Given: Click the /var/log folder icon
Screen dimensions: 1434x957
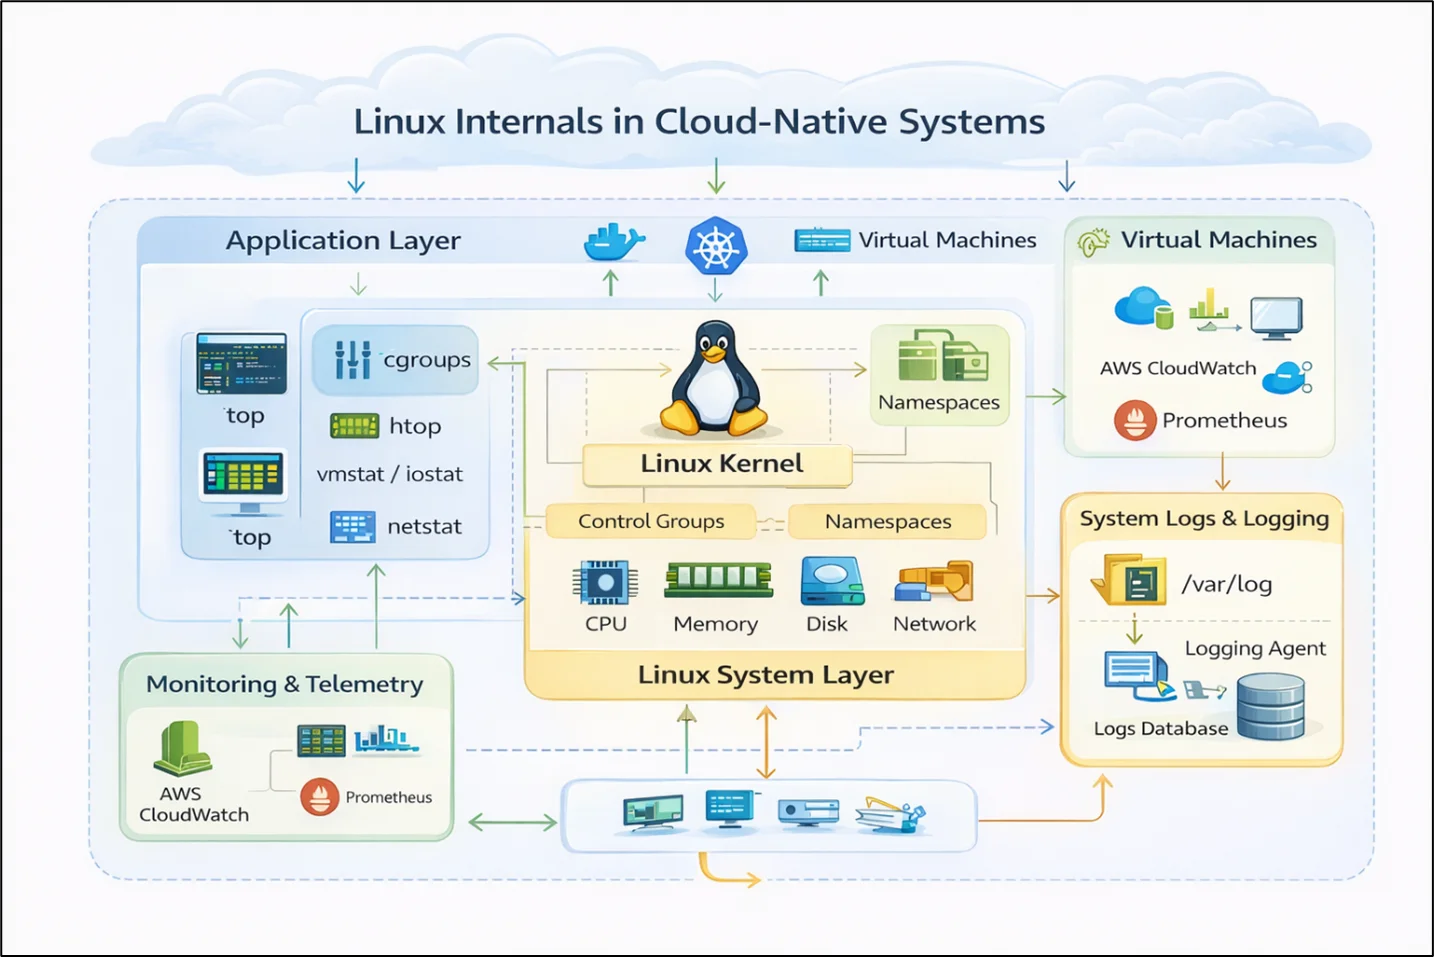Looking at the screenshot, I should (1130, 579).
